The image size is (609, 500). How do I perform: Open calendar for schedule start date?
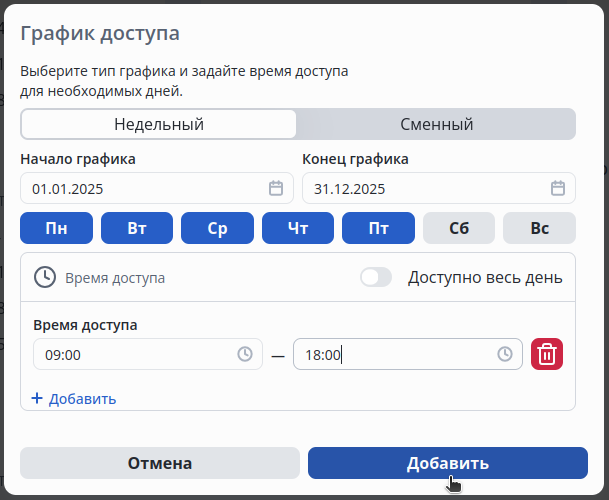(276, 188)
